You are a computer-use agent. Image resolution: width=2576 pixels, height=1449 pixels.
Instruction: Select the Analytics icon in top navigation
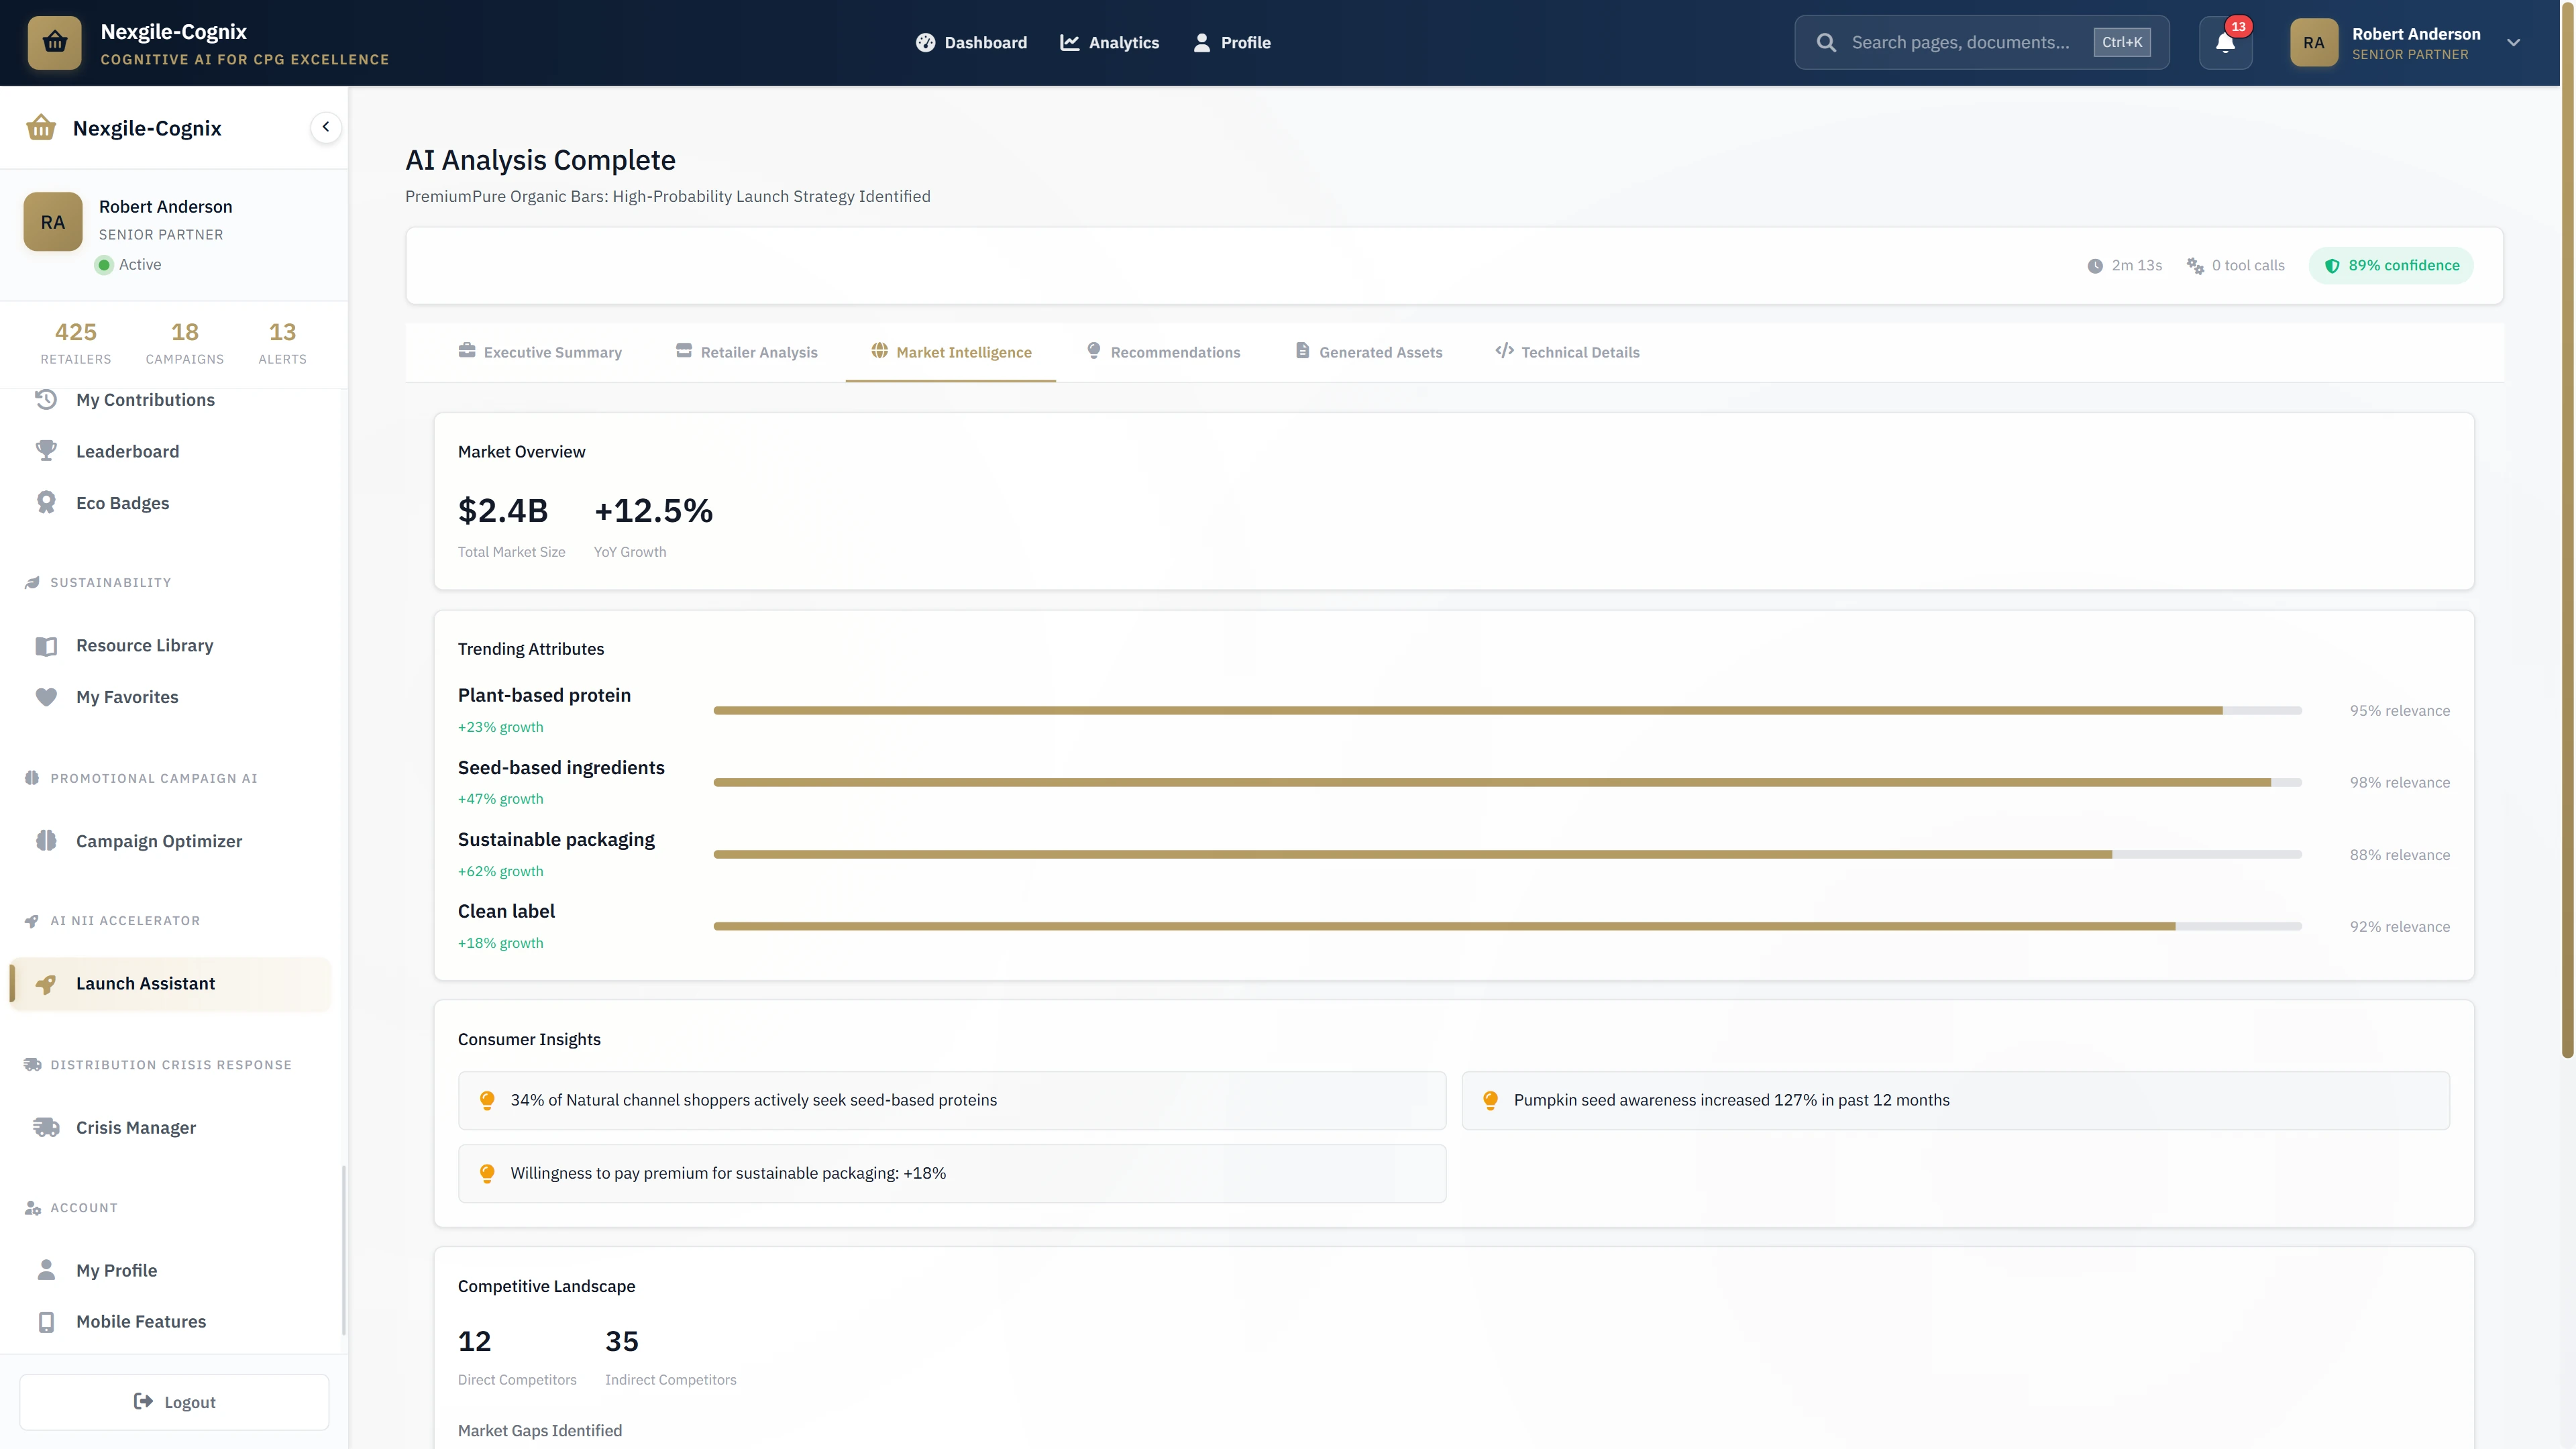pyautogui.click(x=1069, y=42)
